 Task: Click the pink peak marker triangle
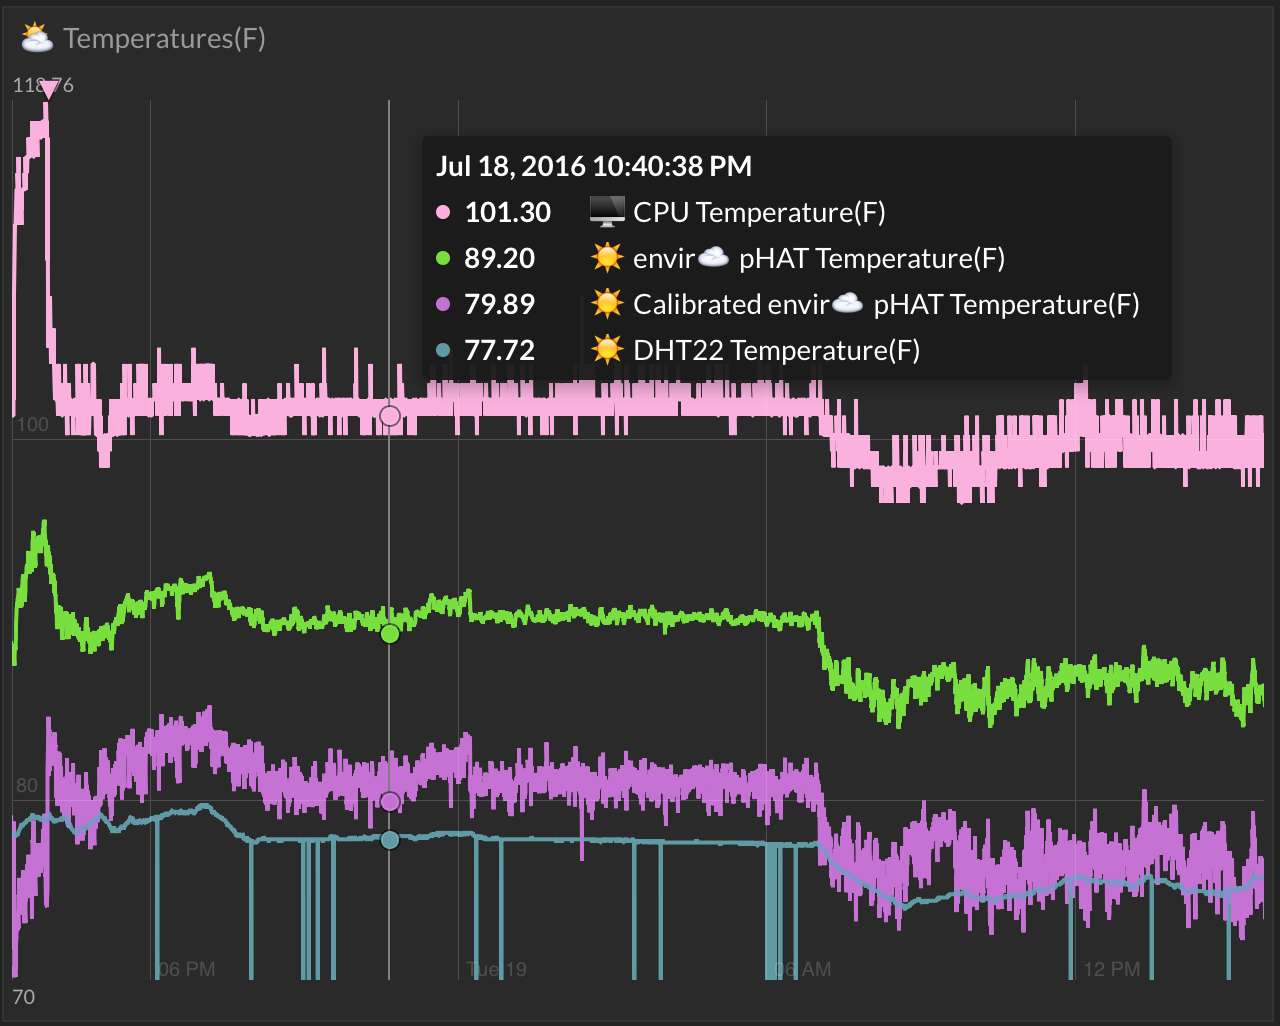coord(48,91)
